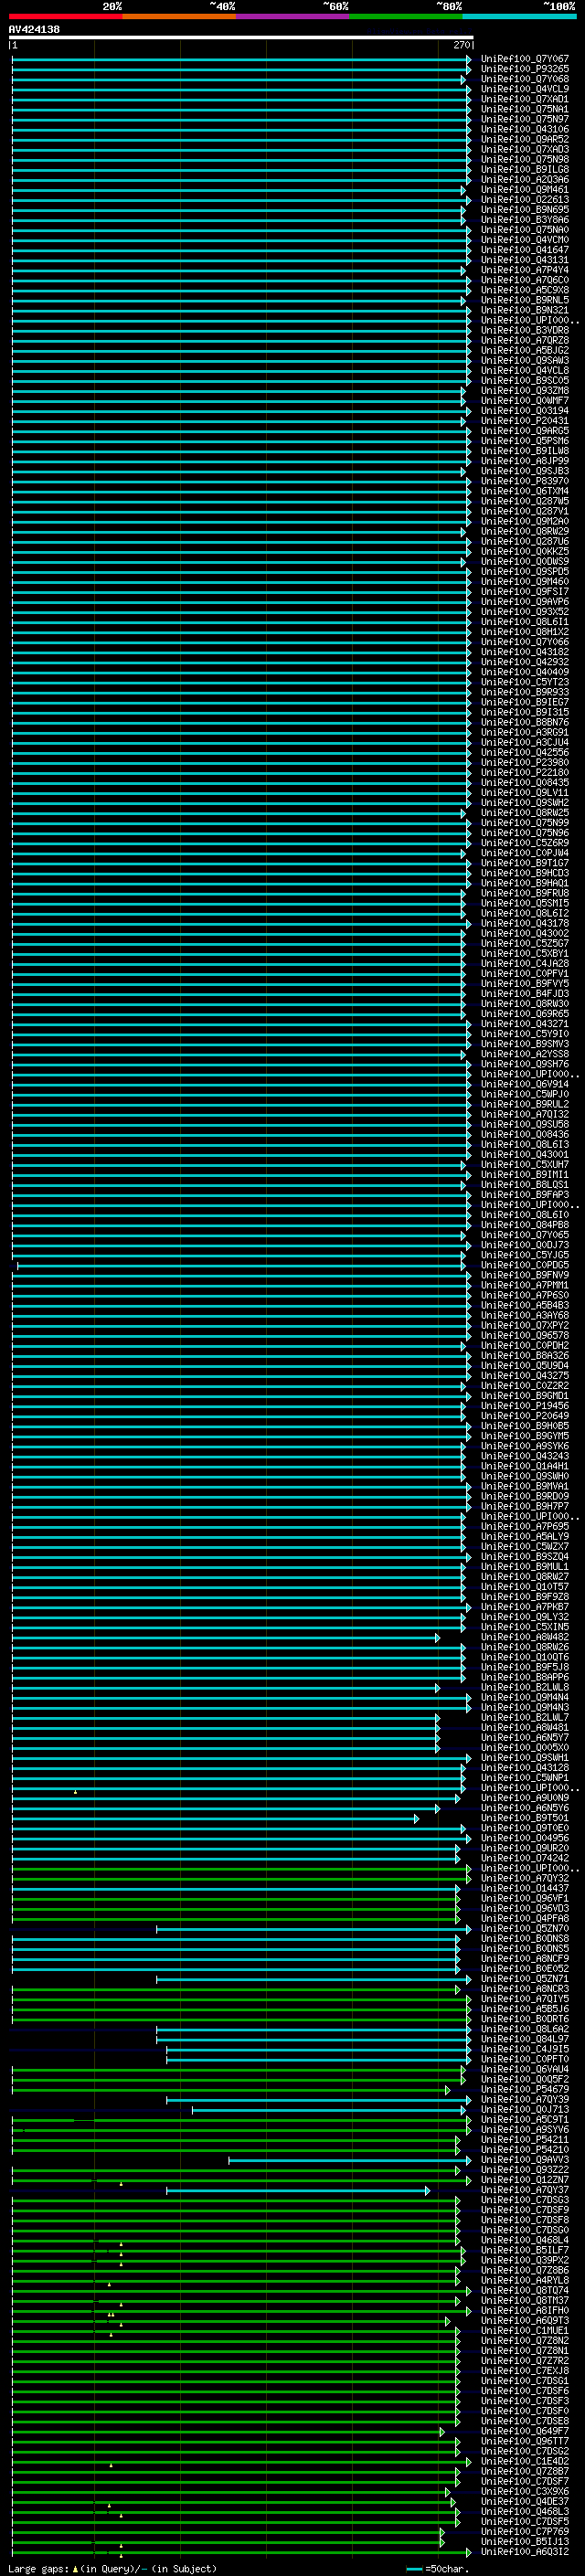Image resolution: width=585 pixels, height=2576 pixels.
Task: Select hit label UniRef100_B5ILF7
Action: pyautogui.click(x=524, y=2251)
